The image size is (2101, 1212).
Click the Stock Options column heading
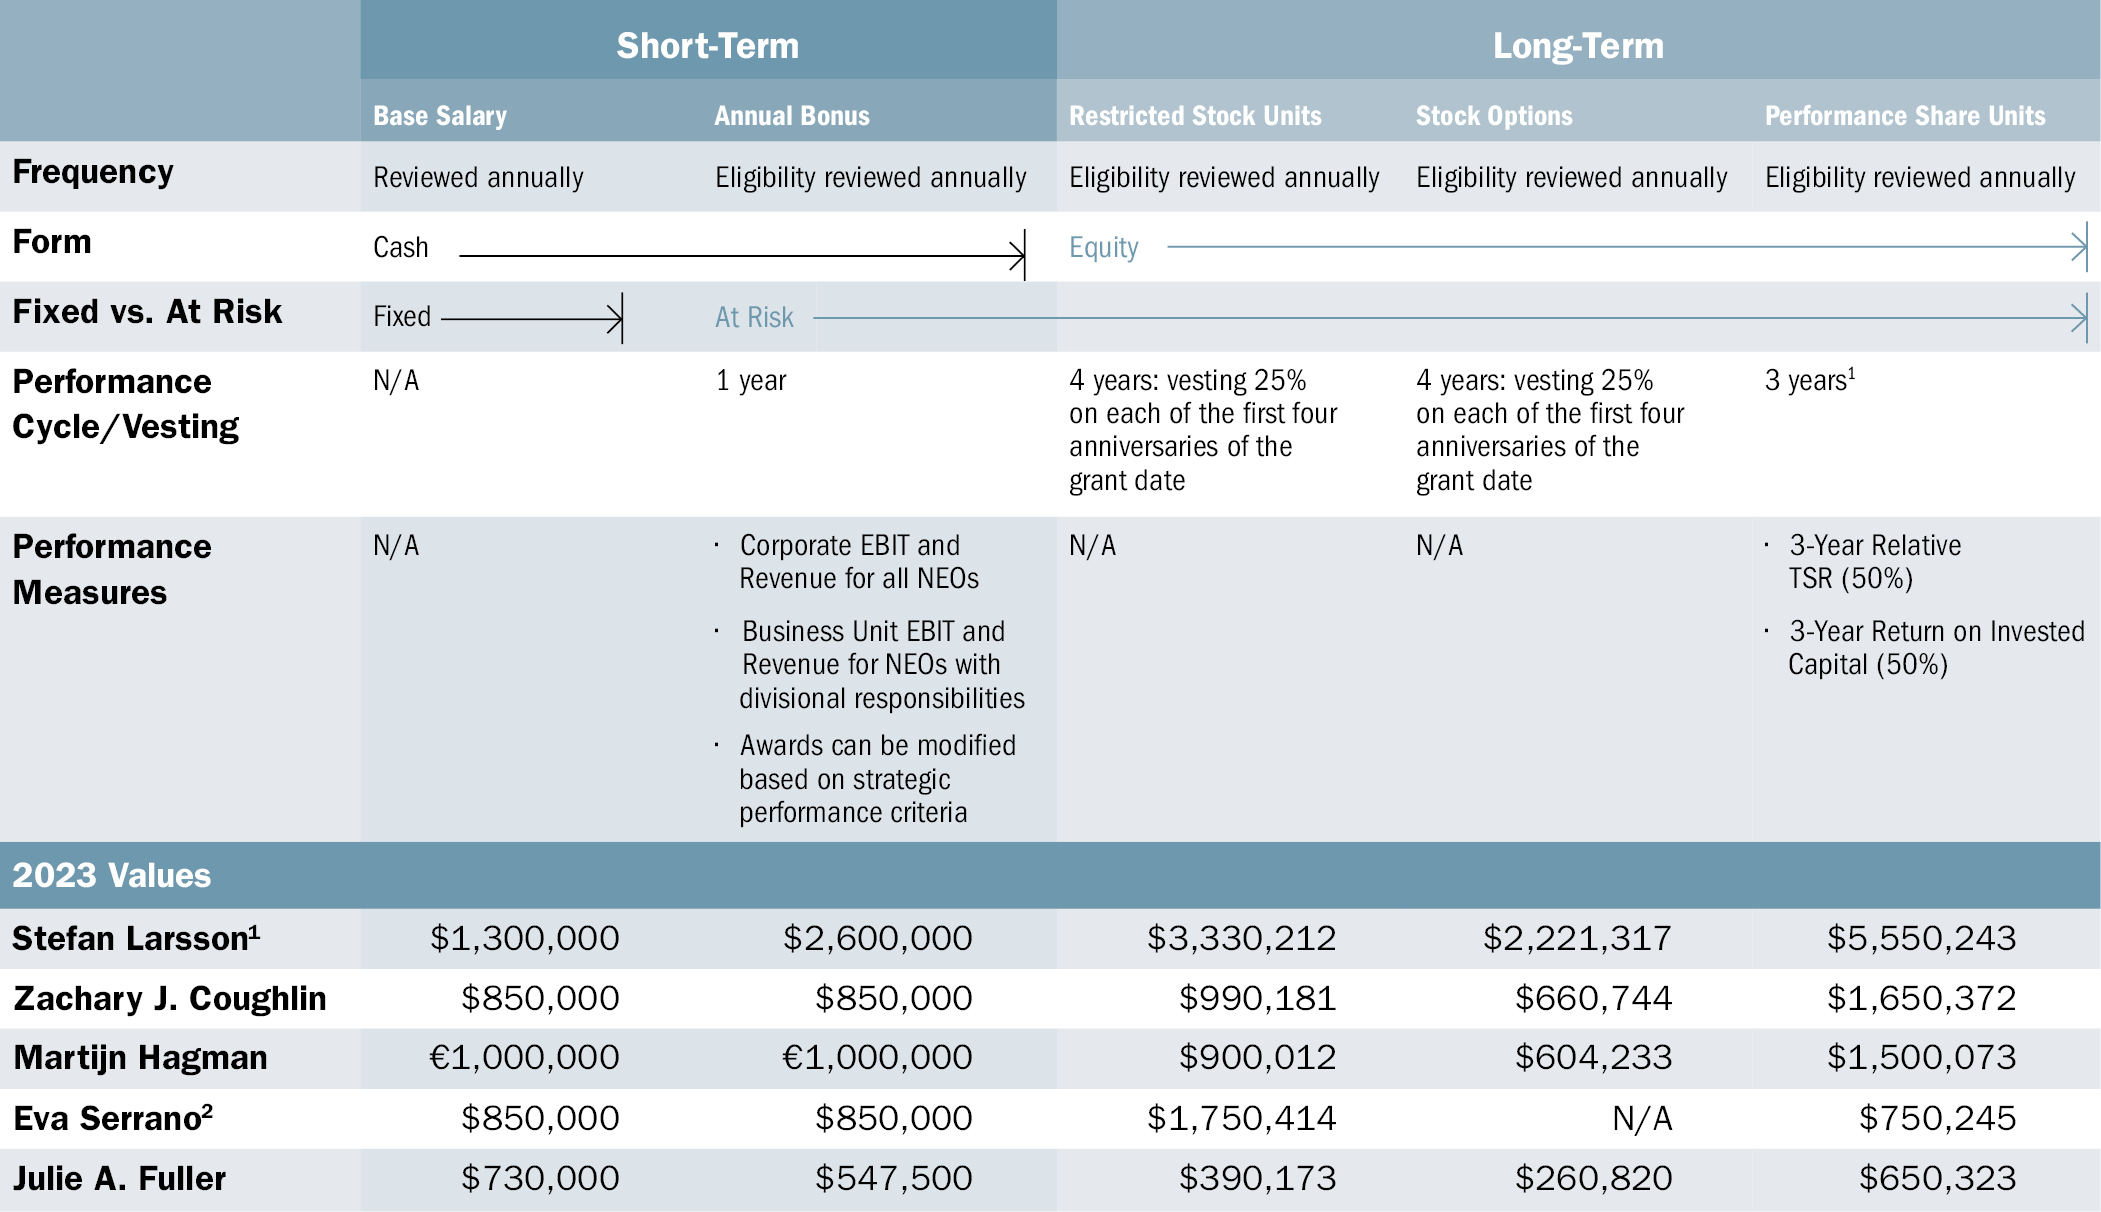click(1493, 116)
